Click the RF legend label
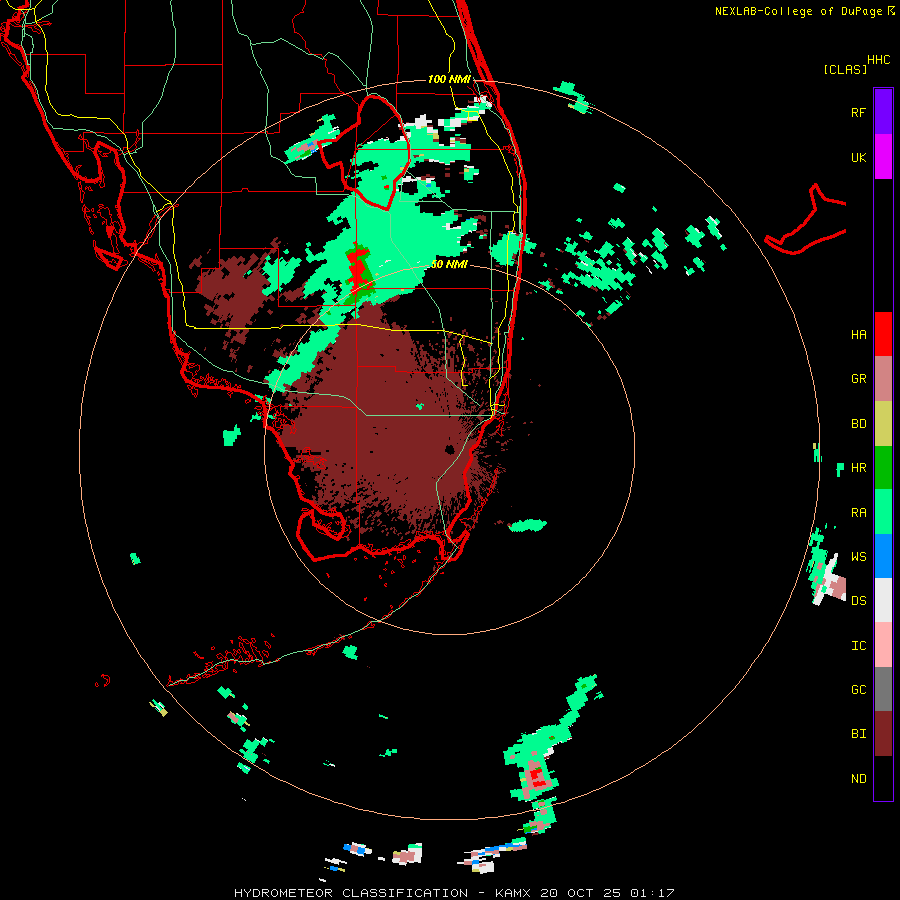The image size is (900, 900). click(x=858, y=112)
